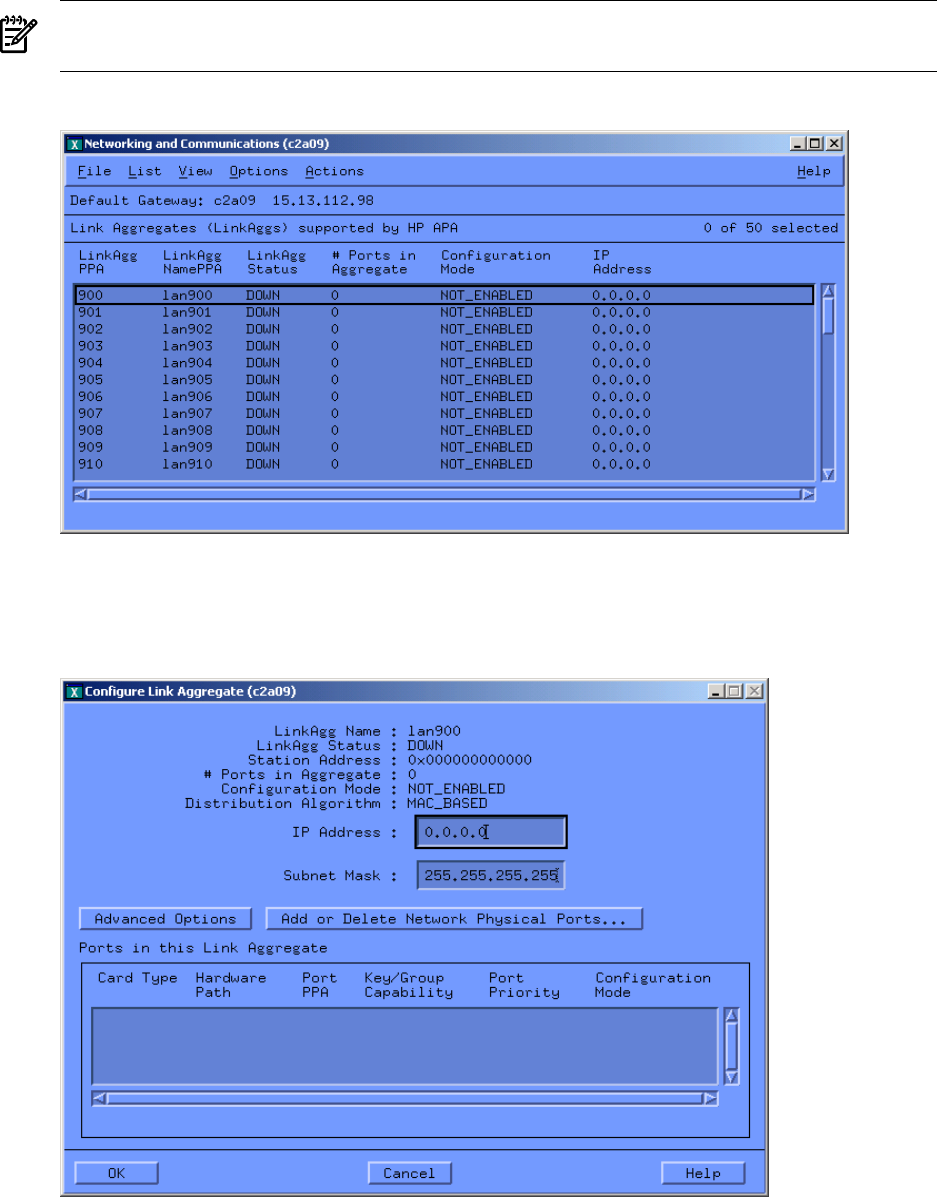Select the lan902 link aggregate row
Image resolution: width=937 pixels, height=1197 pixels.
(444, 329)
